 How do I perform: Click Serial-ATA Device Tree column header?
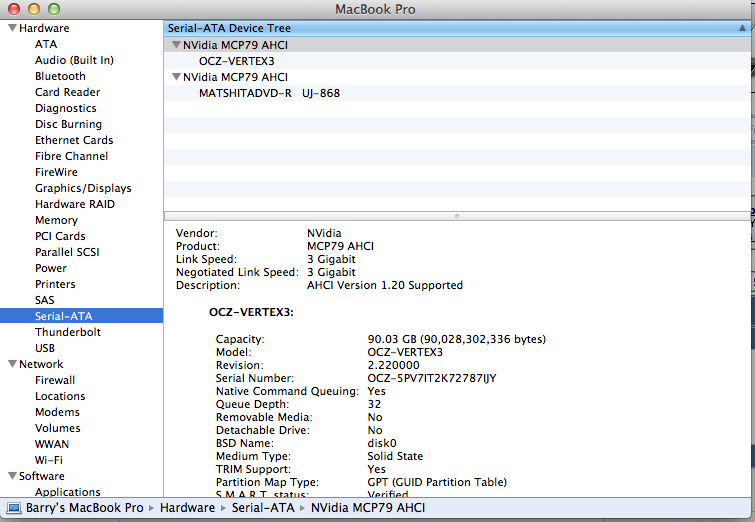point(456,28)
